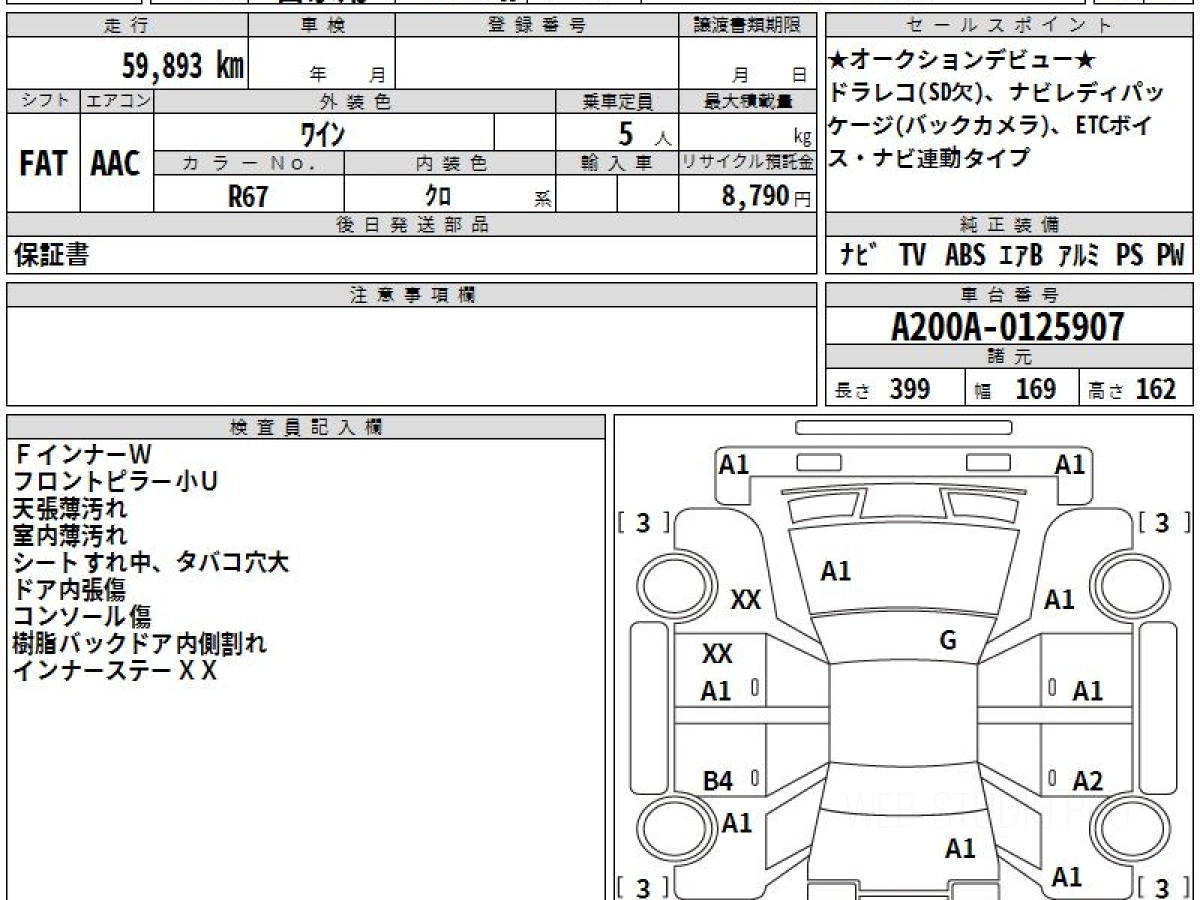Click the 5 人 seating capacity value

[645, 132]
